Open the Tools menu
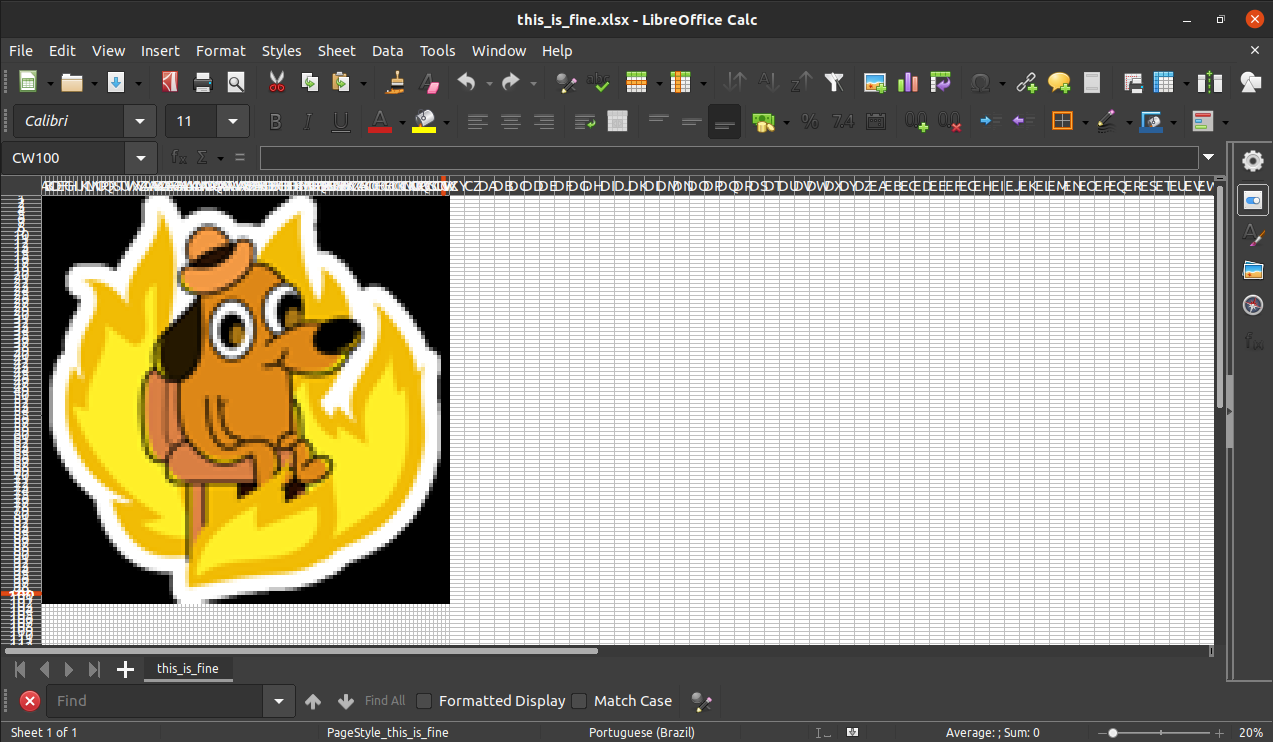The height and width of the screenshot is (742, 1273). [438, 50]
